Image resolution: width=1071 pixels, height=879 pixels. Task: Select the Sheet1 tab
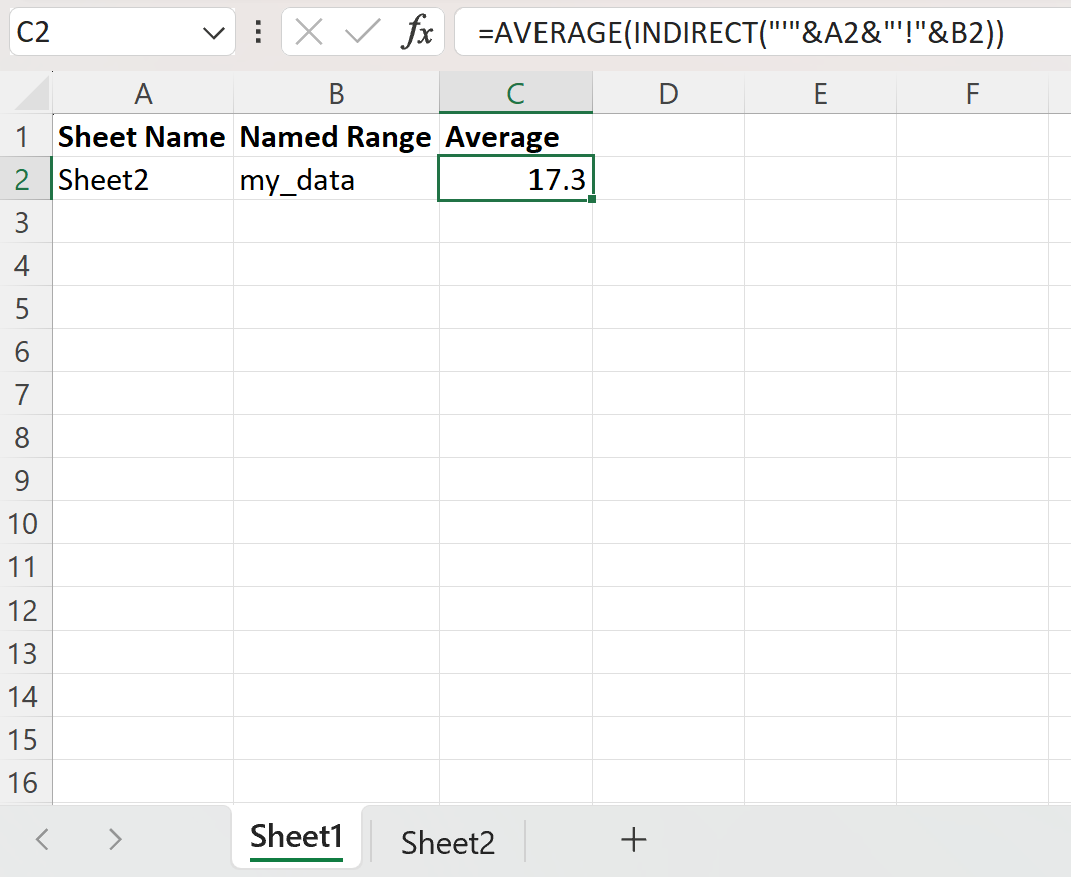(296, 839)
